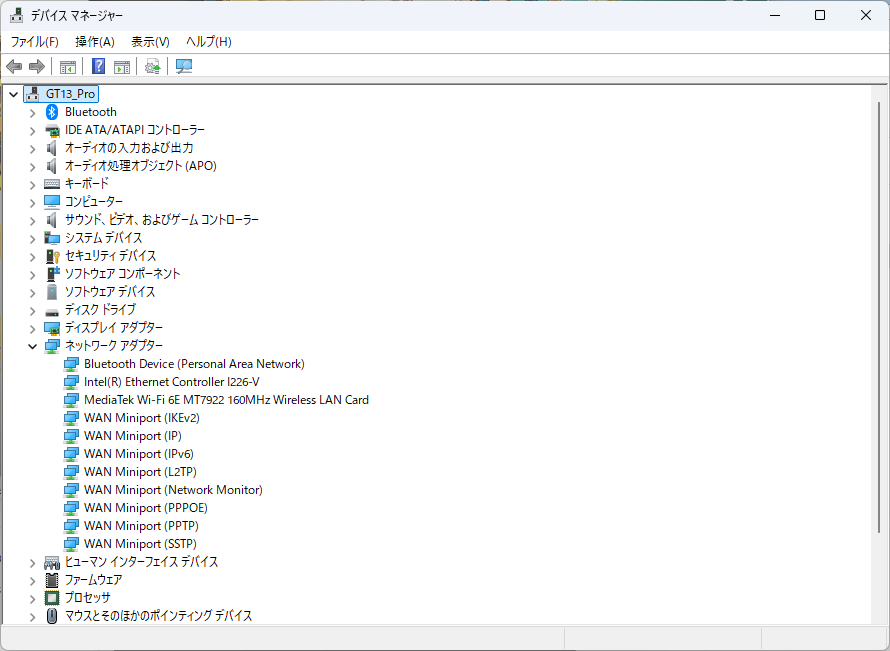
Task: Open the ヘルプ(H) menu
Action: (x=208, y=41)
